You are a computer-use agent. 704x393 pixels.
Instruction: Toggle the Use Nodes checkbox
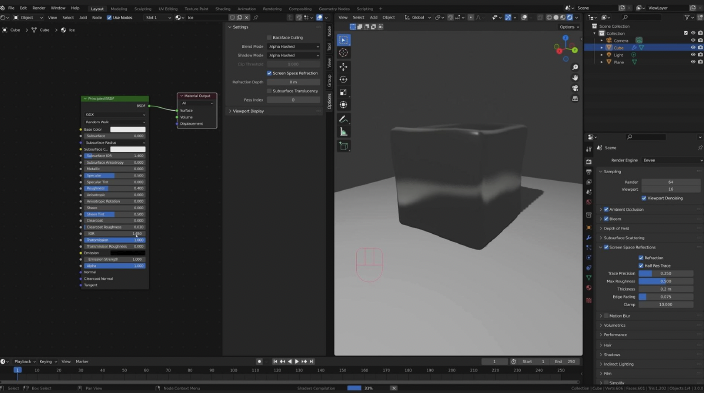(109, 18)
